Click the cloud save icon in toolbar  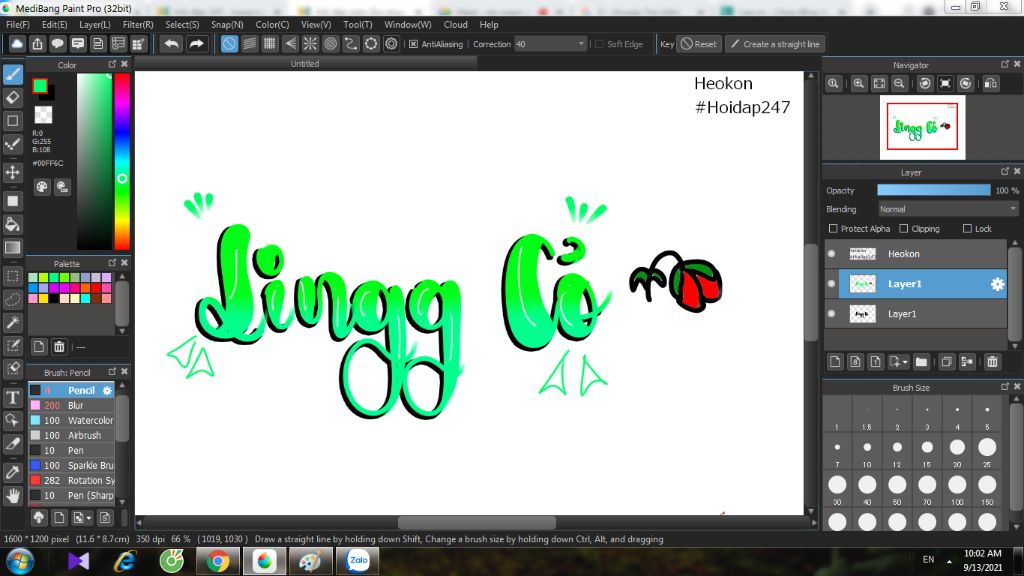click(17, 44)
